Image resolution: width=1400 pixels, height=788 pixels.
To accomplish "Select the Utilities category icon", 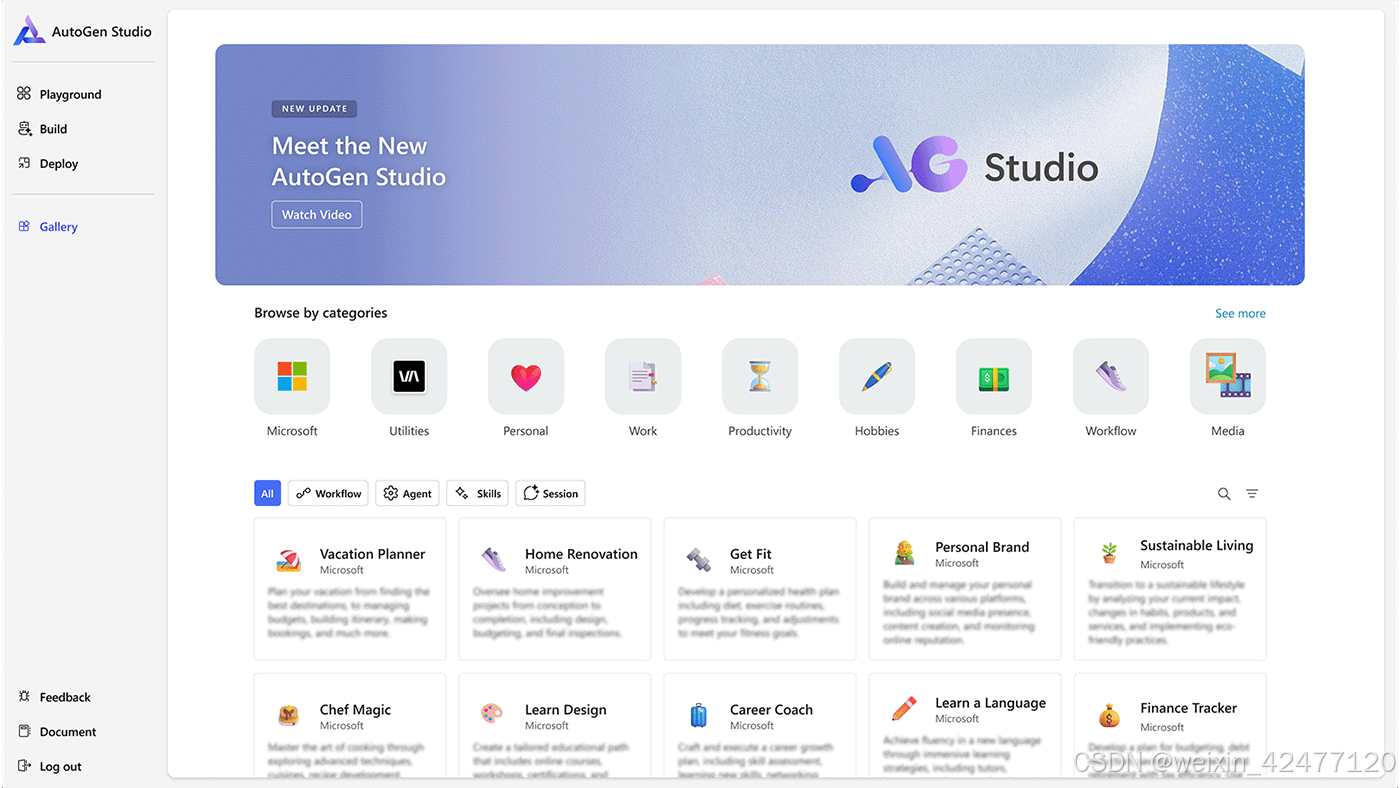I will pos(409,376).
